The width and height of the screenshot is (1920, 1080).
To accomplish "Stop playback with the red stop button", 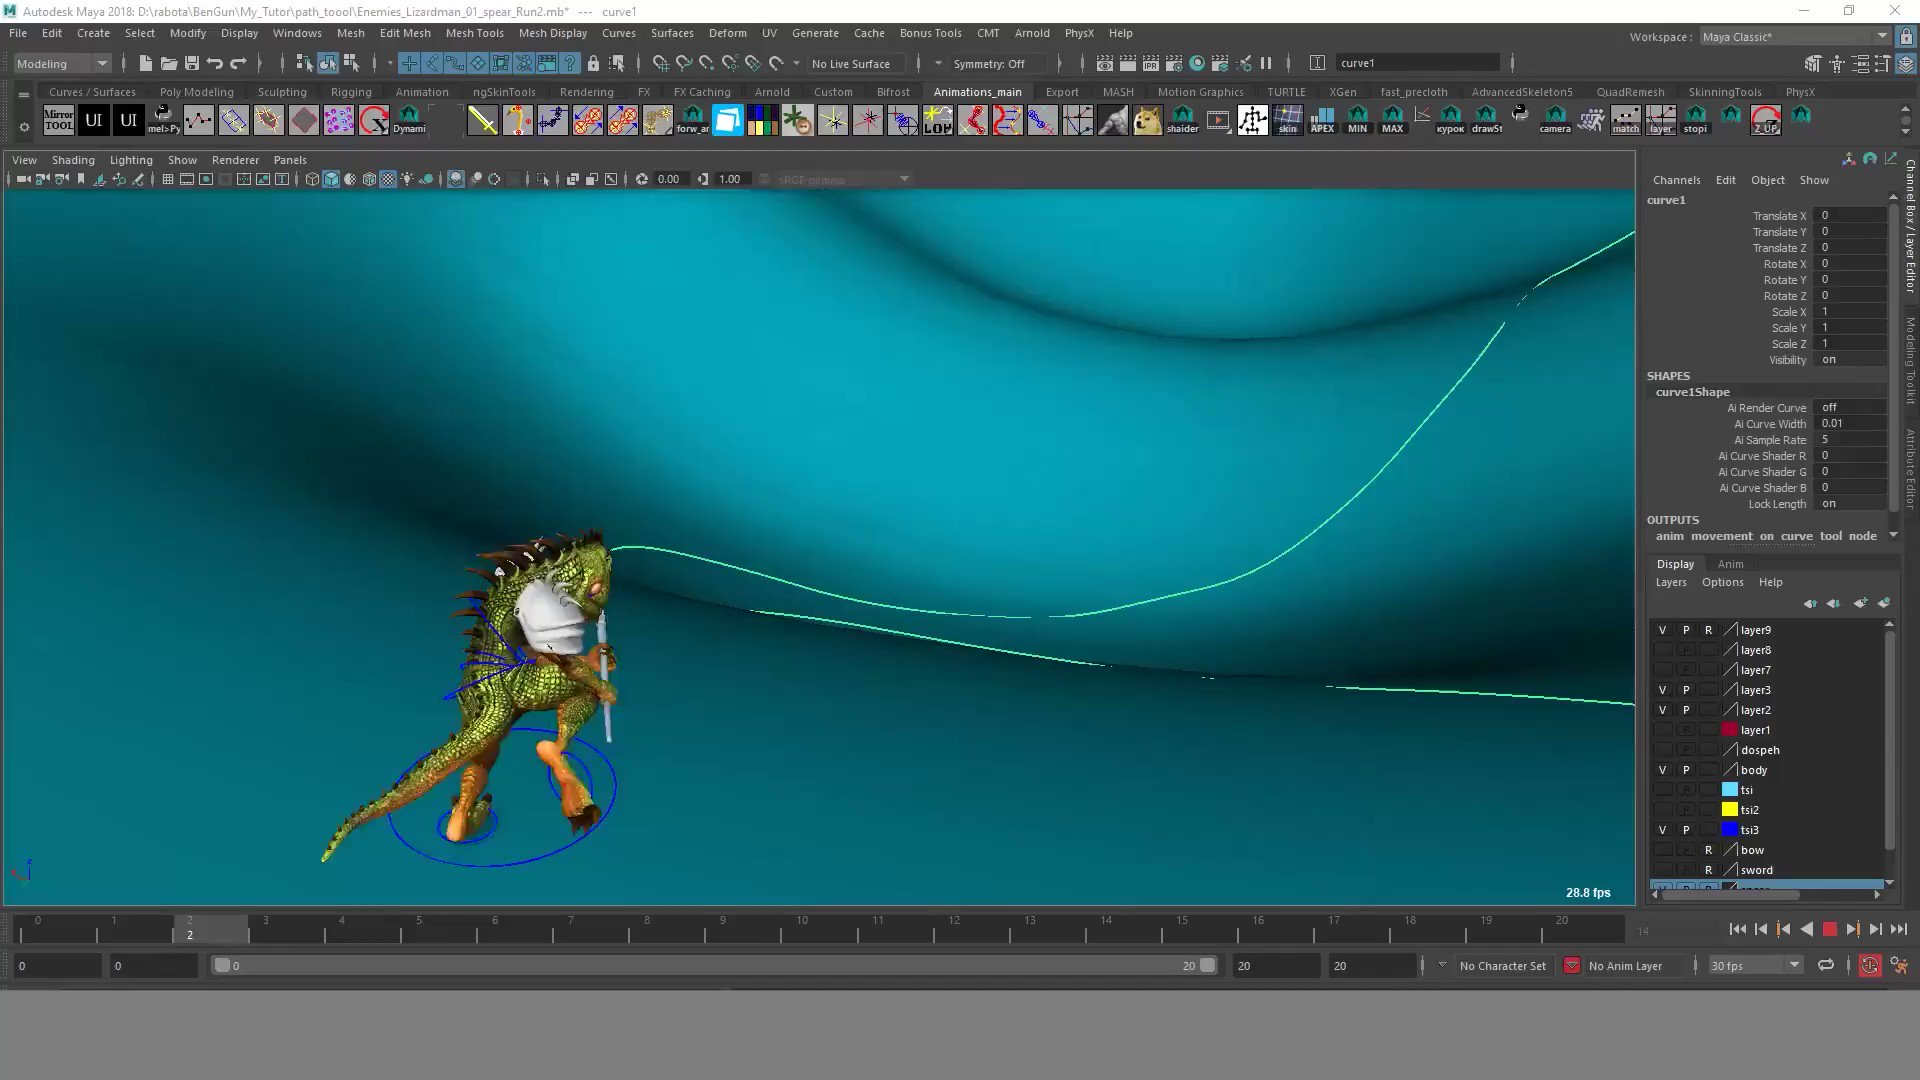I will coord(1829,930).
